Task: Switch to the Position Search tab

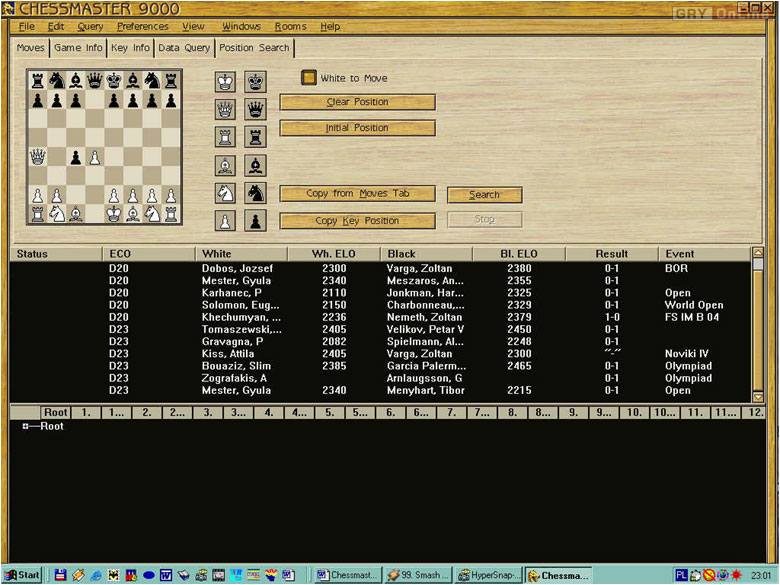Action: 254,48
